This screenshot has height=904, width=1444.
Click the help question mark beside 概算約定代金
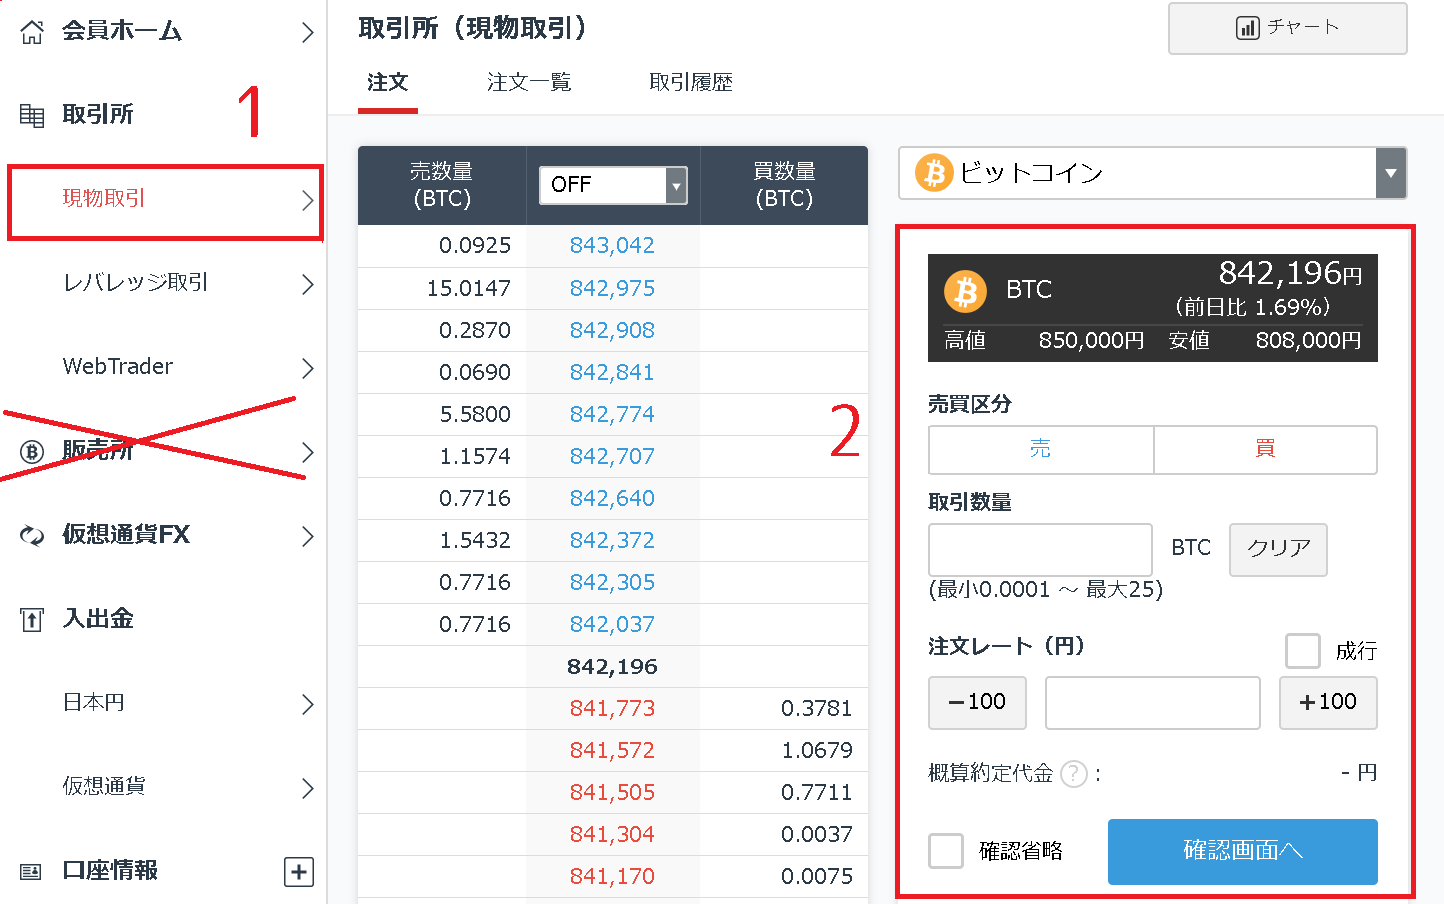point(1073,774)
